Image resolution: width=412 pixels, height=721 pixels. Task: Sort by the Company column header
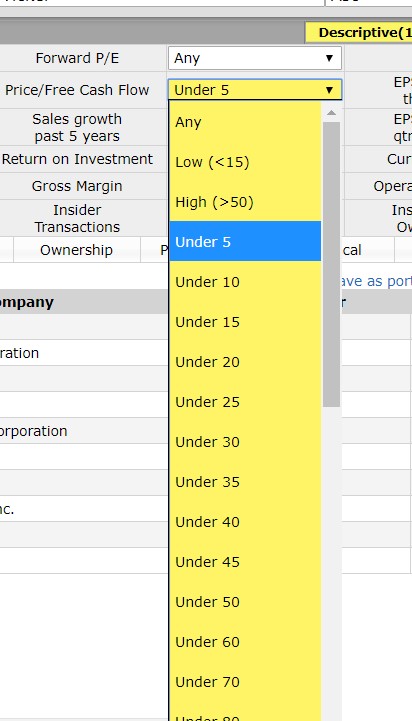pyautogui.click(x=28, y=302)
